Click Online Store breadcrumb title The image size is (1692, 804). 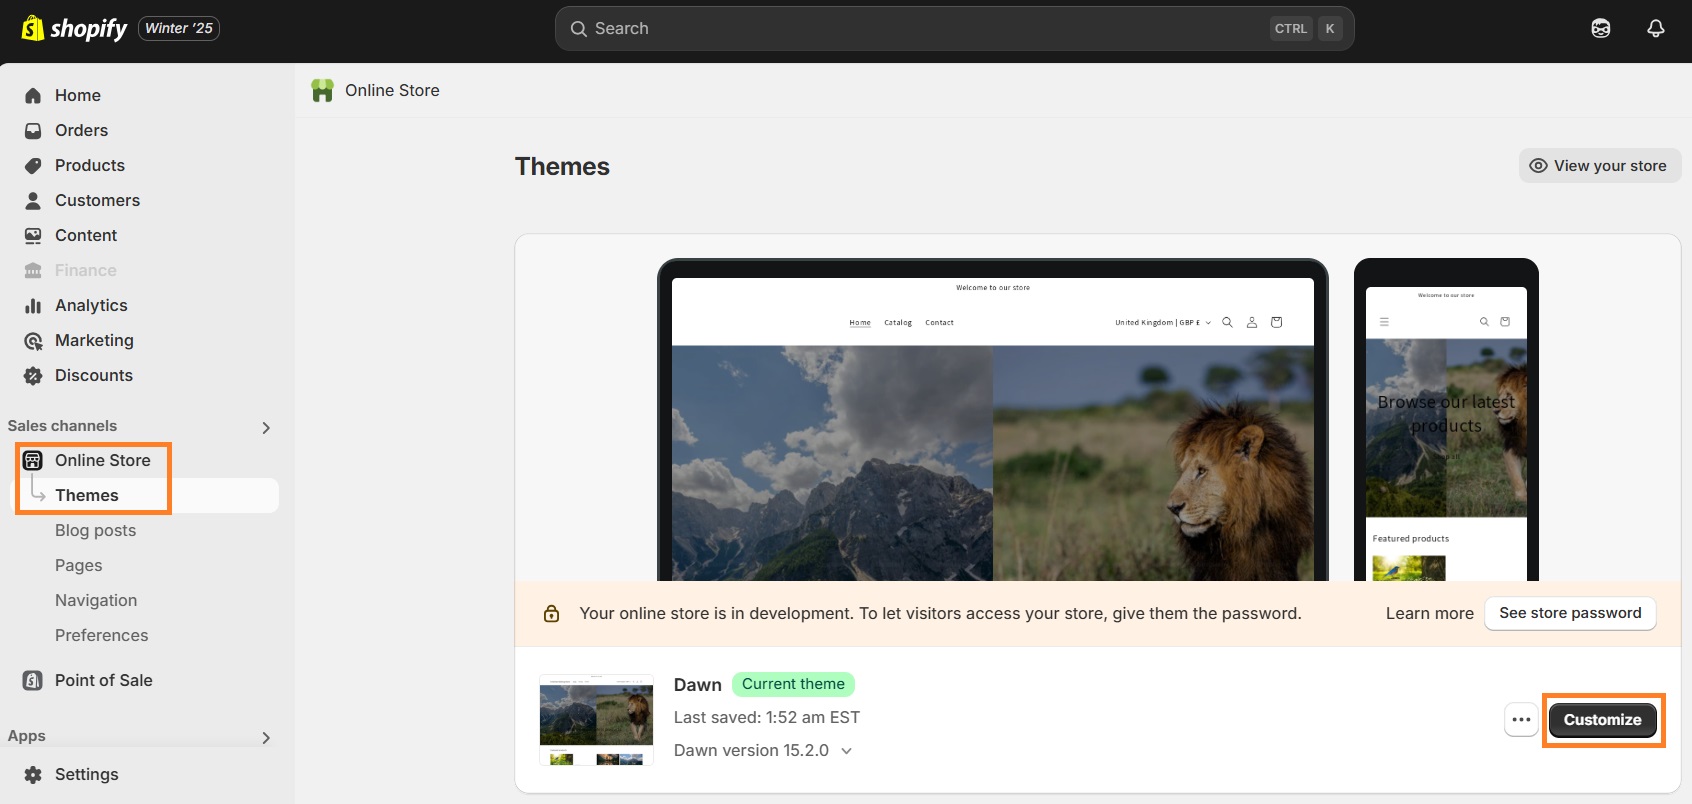coord(392,91)
